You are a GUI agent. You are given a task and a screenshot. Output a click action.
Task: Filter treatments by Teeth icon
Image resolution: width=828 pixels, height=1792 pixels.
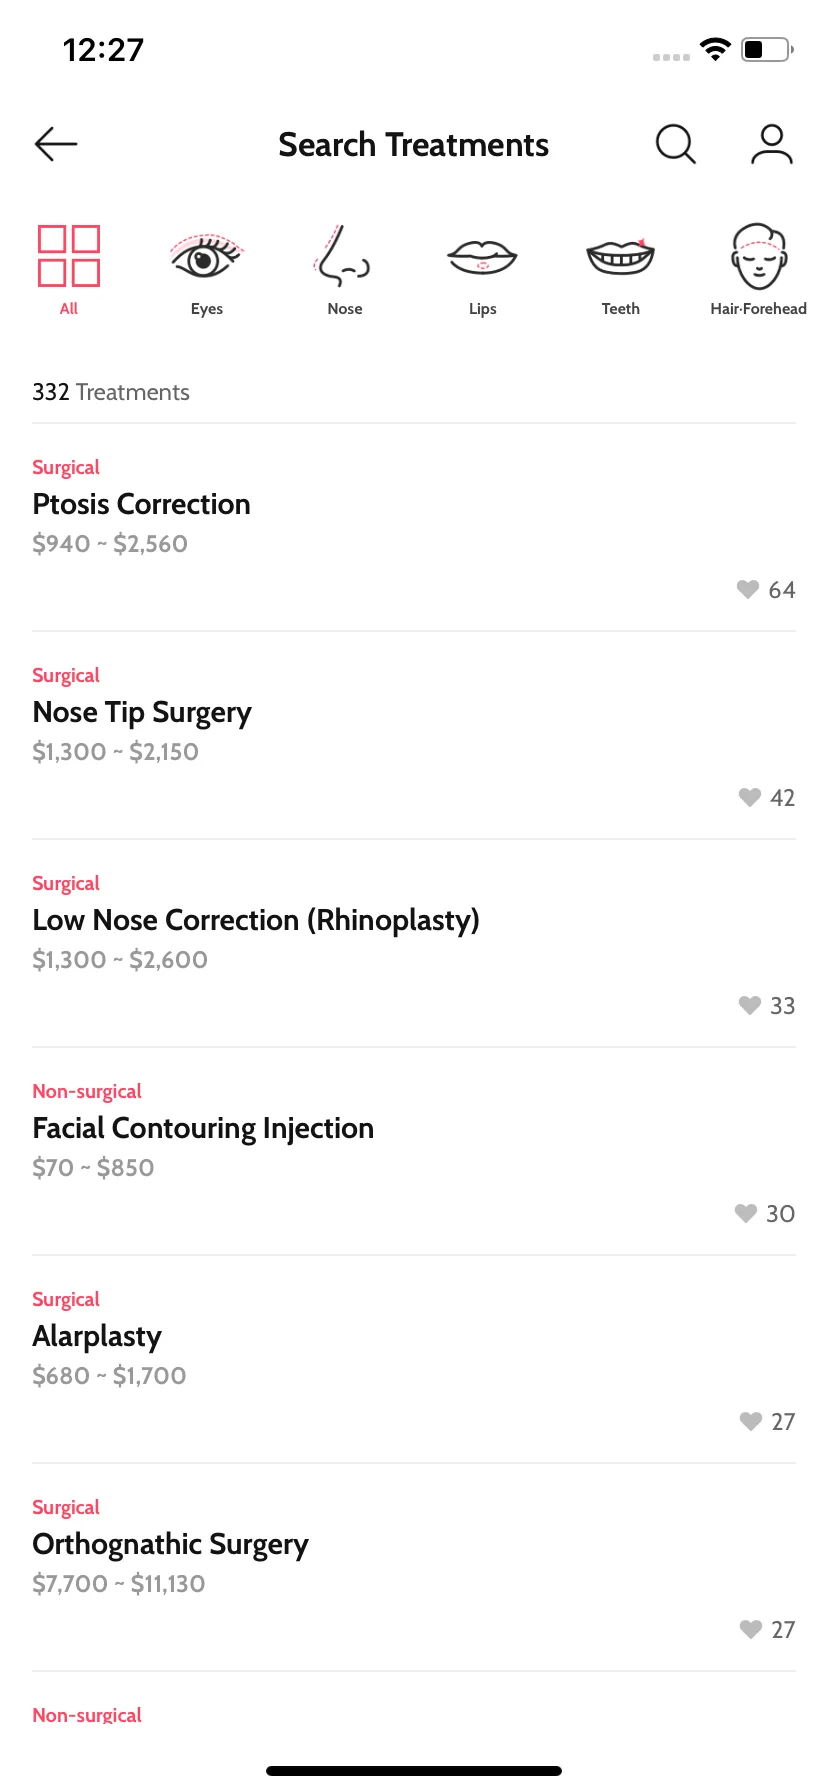click(x=620, y=257)
